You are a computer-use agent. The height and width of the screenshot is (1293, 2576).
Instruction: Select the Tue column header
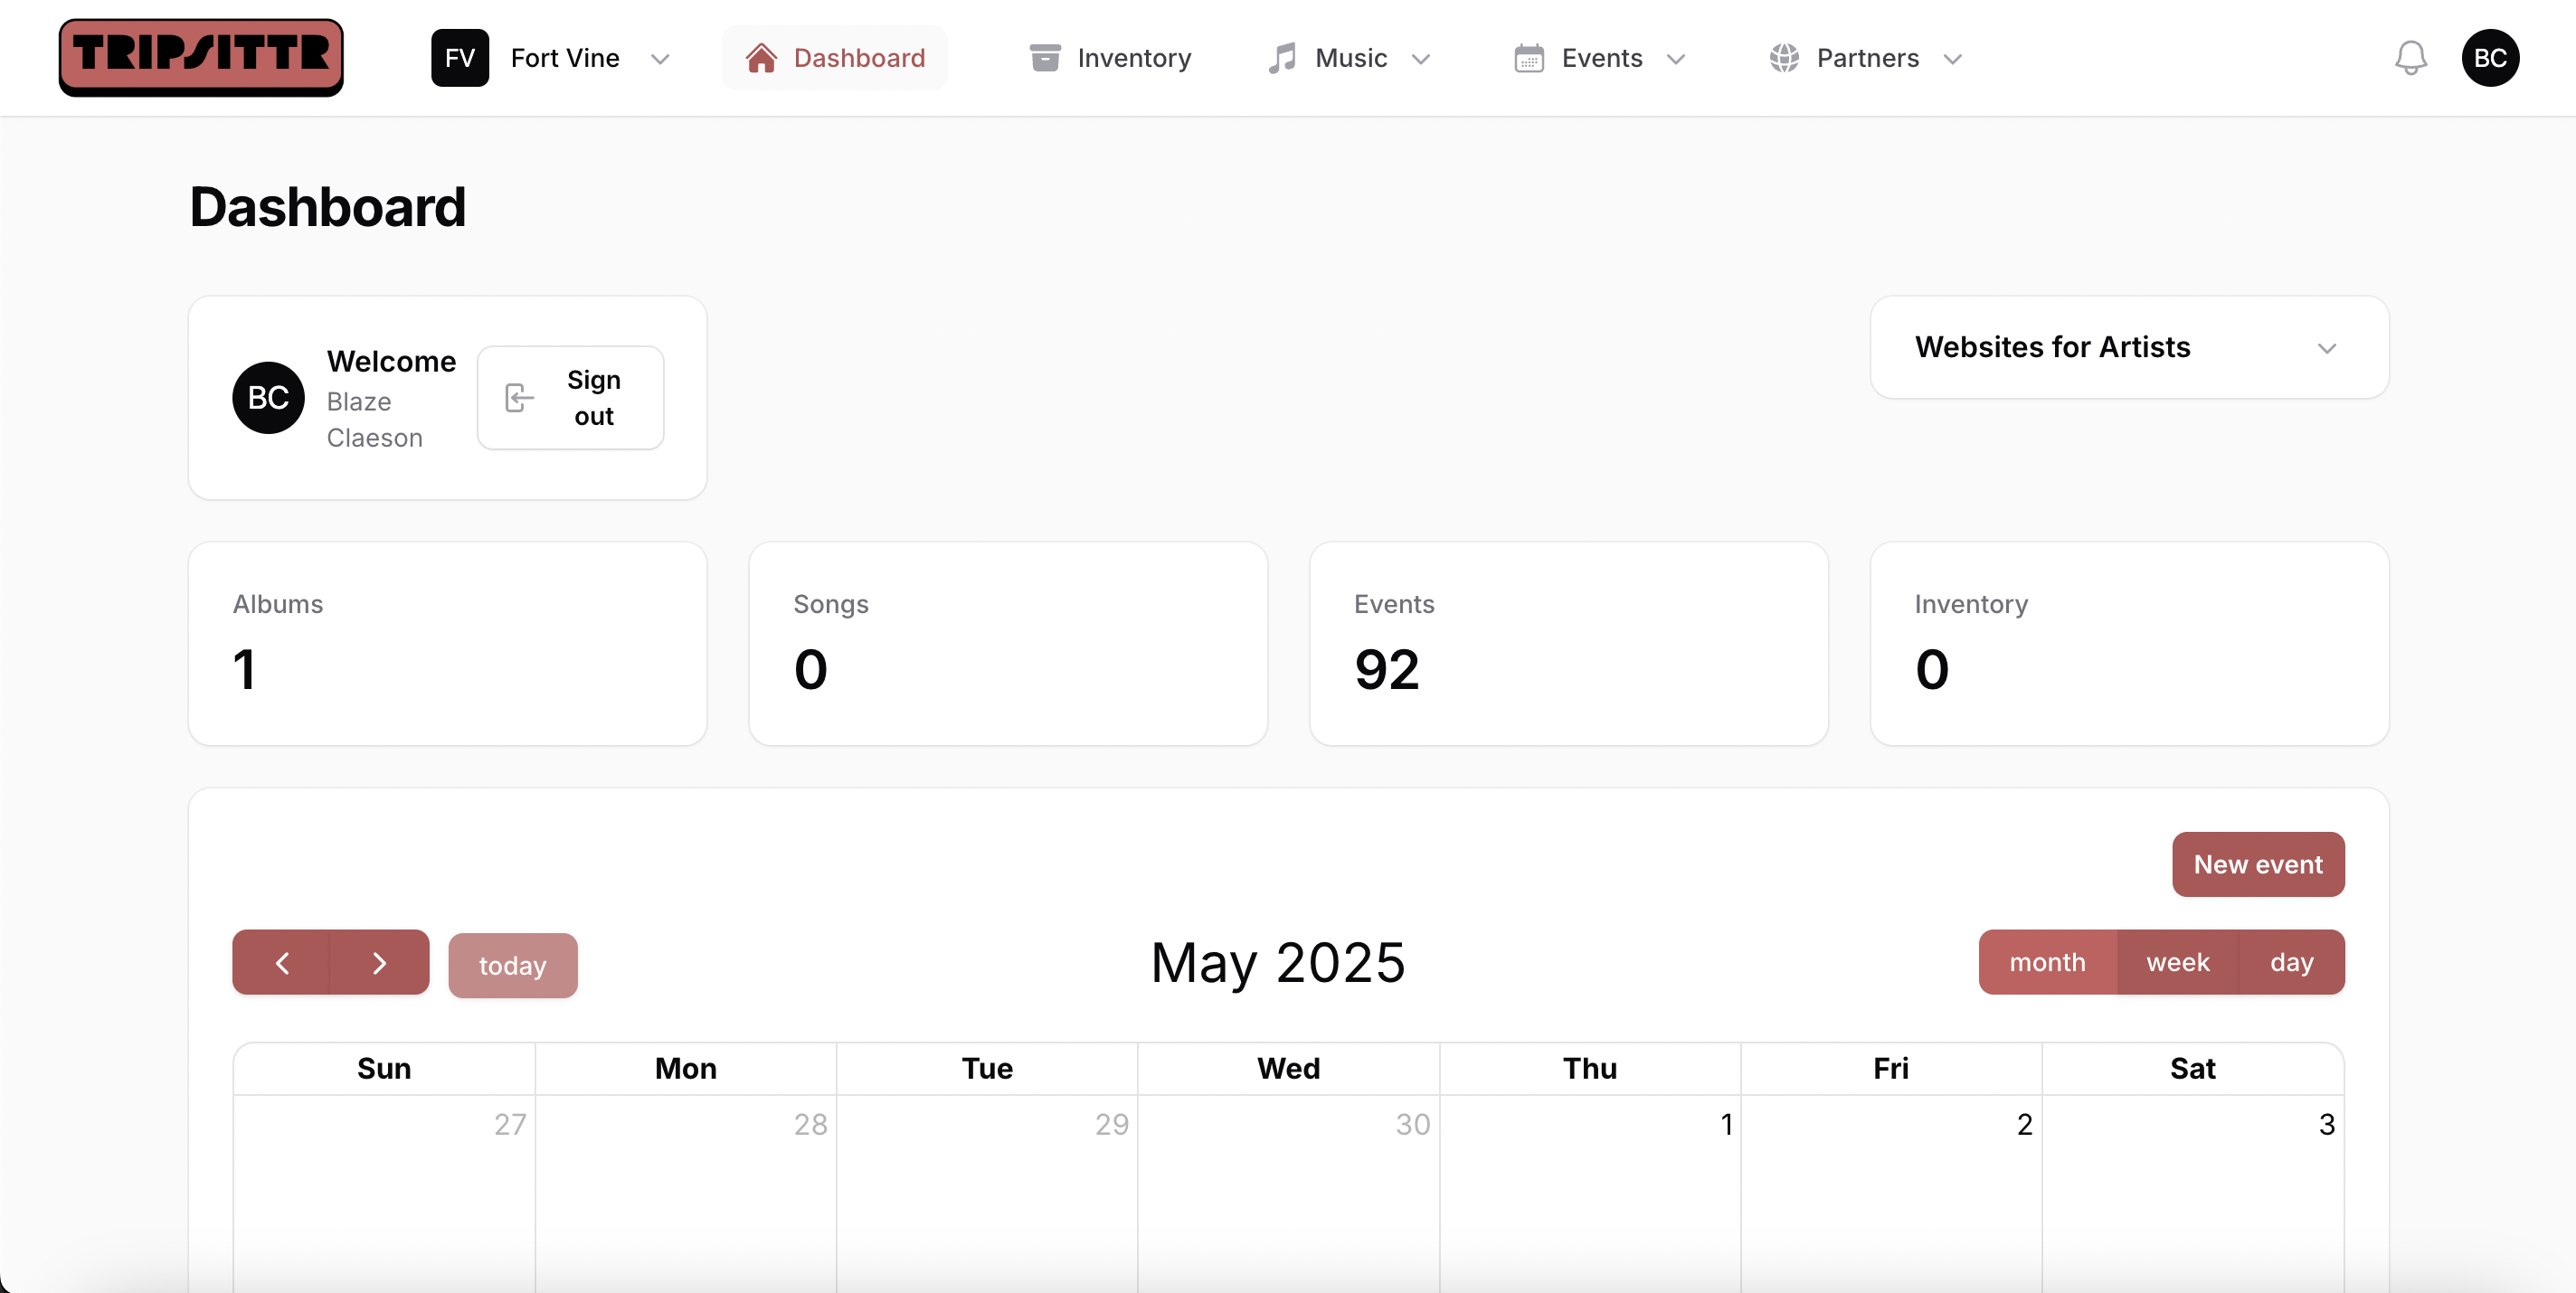click(987, 1069)
